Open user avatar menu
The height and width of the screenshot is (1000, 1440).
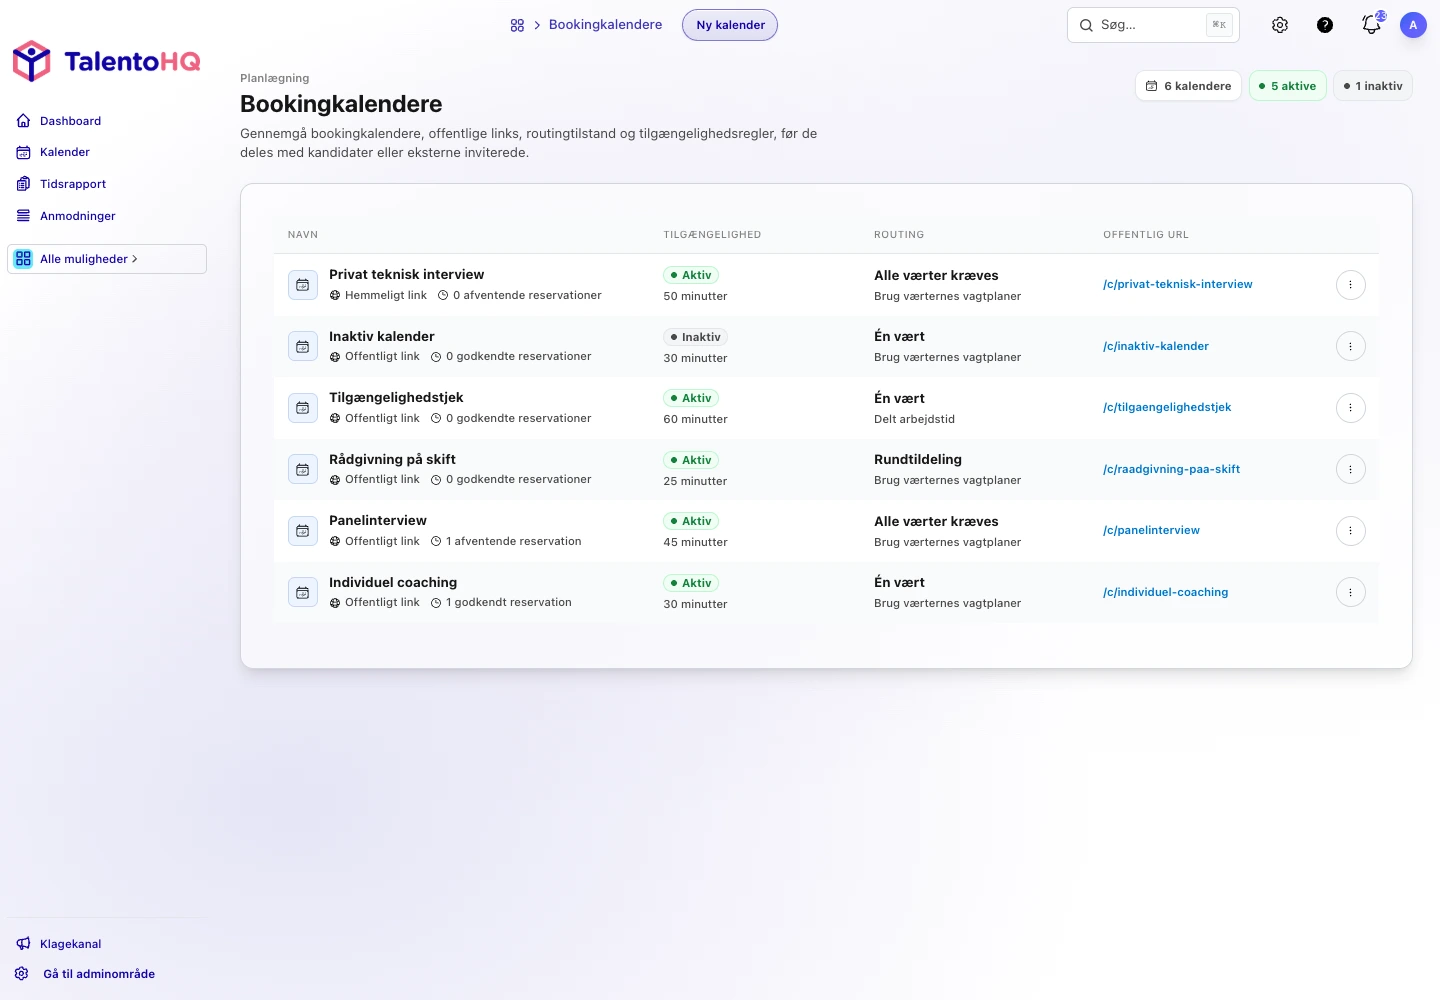coord(1413,25)
